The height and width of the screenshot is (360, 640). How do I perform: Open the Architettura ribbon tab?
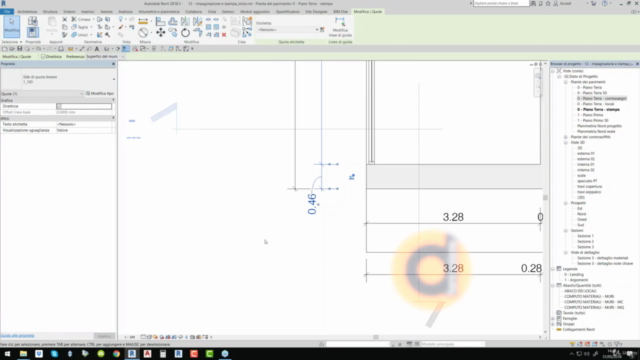pos(27,12)
